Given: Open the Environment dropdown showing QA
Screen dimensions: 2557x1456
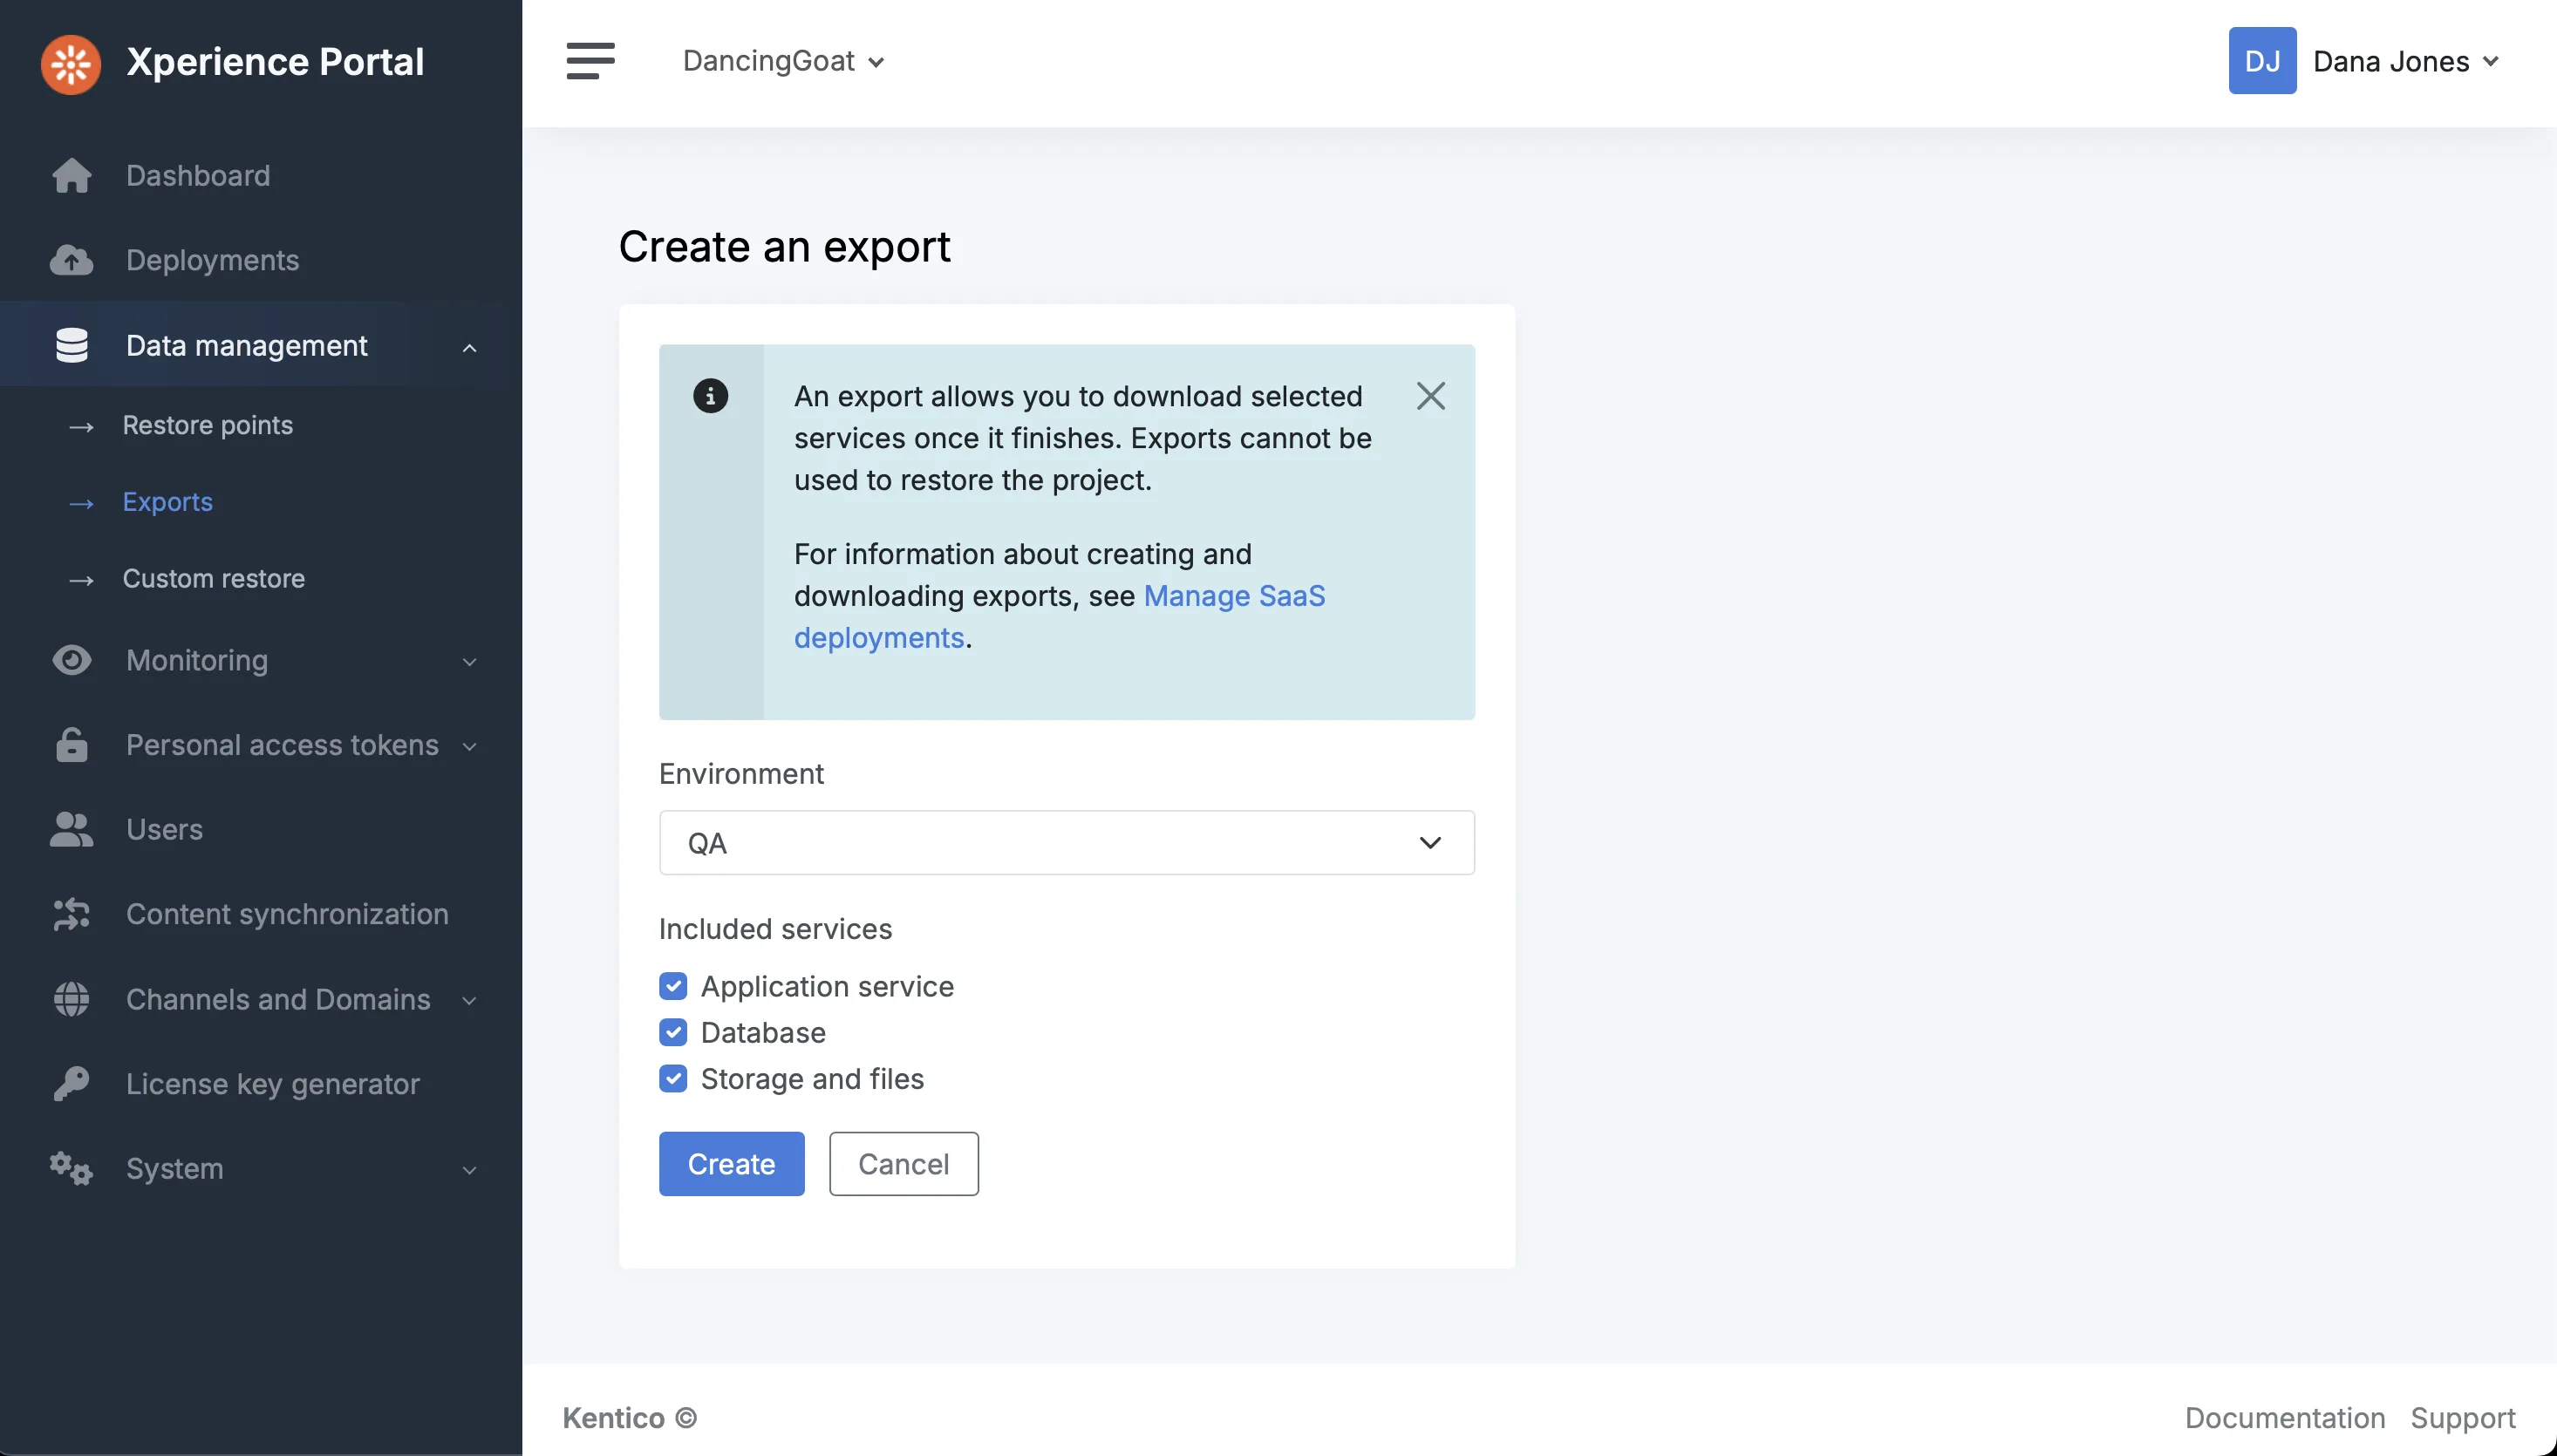Looking at the screenshot, I should click(x=1066, y=843).
